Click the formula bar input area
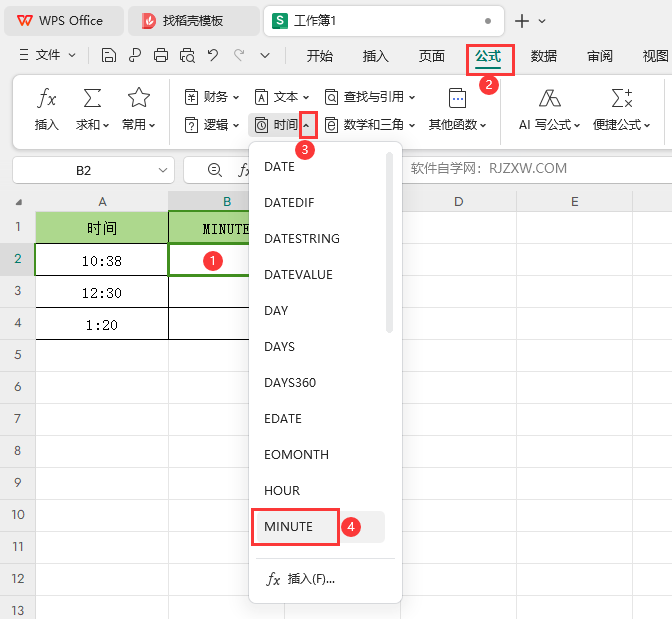 tap(537, 170)
